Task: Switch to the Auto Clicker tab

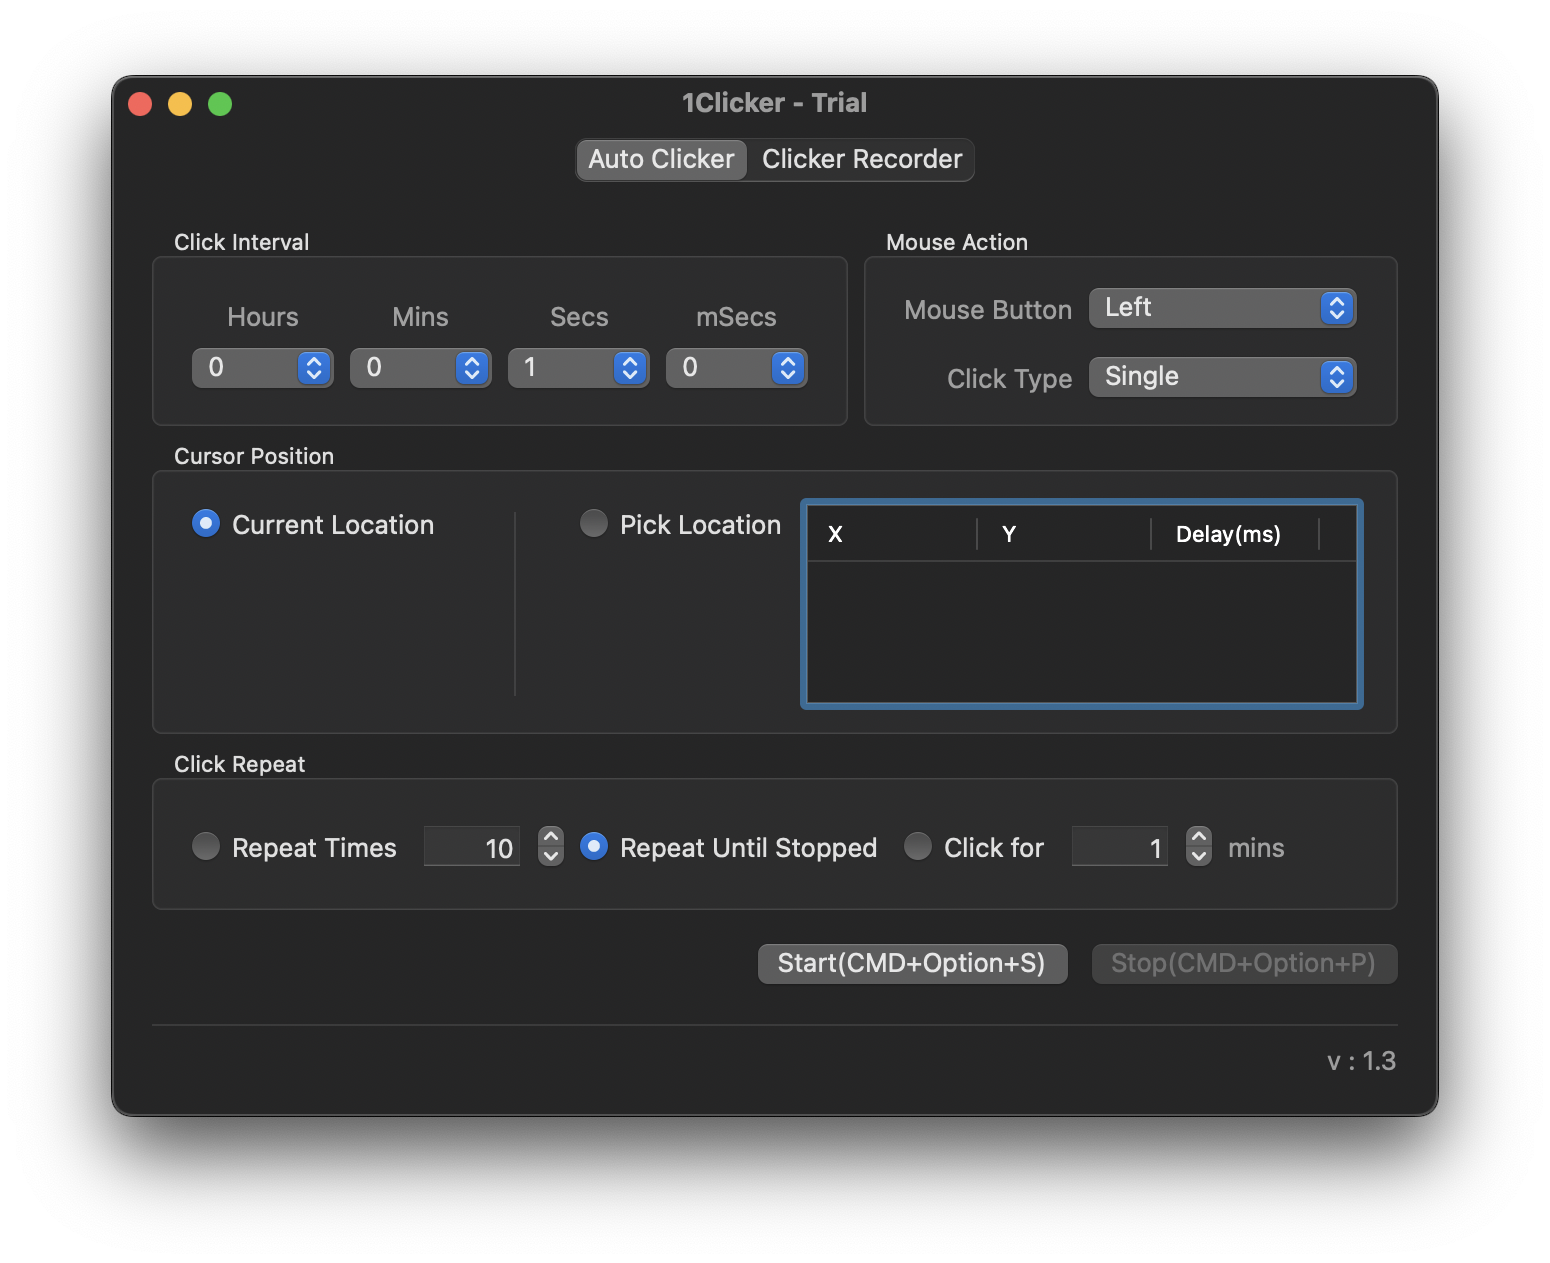Action: [x=661, y=160]
